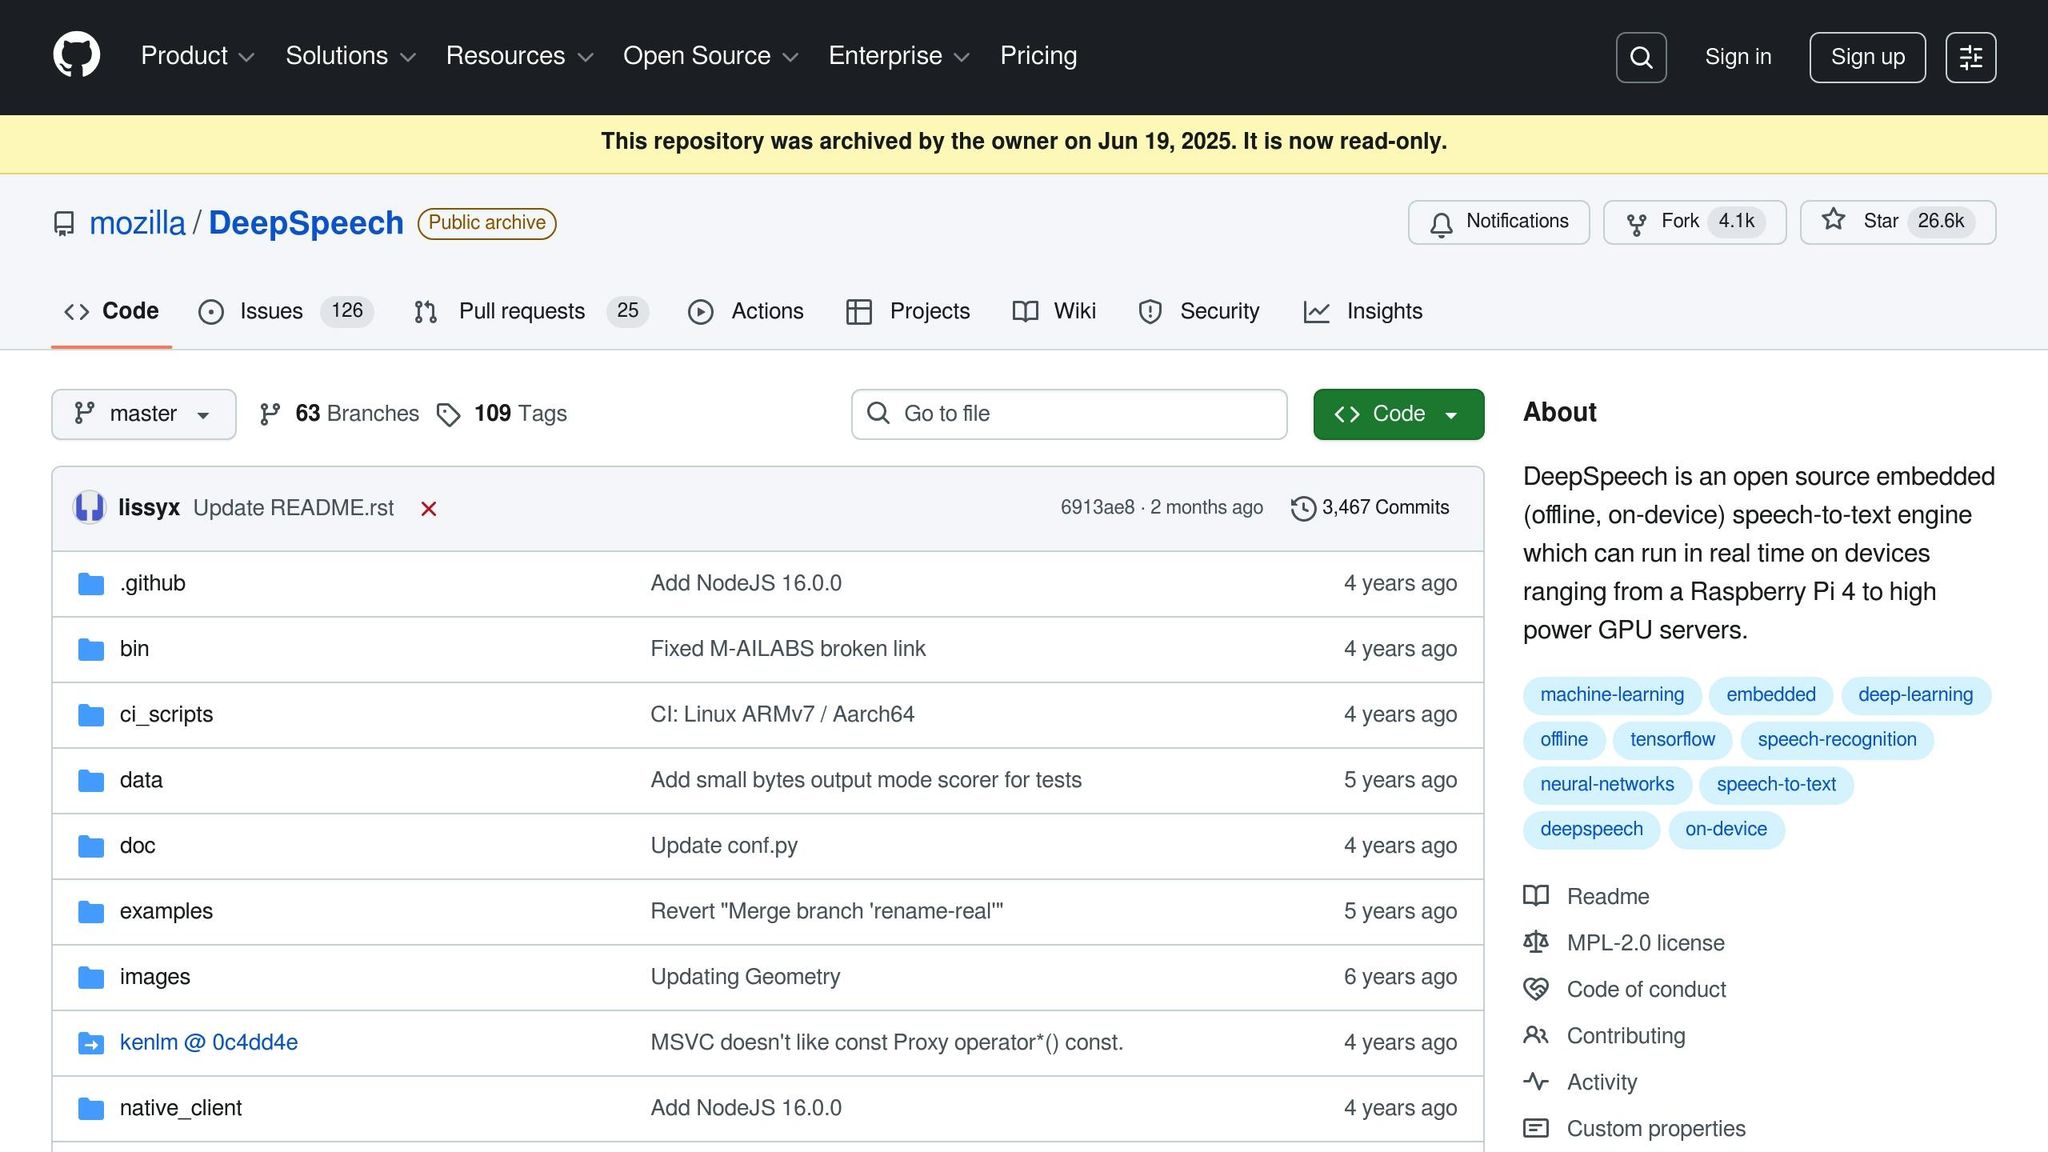Image resolution: width=2048 pixels, height=1152 pixels.
Task: Open the lissyx author link
Action: click(x=149, y=508)
